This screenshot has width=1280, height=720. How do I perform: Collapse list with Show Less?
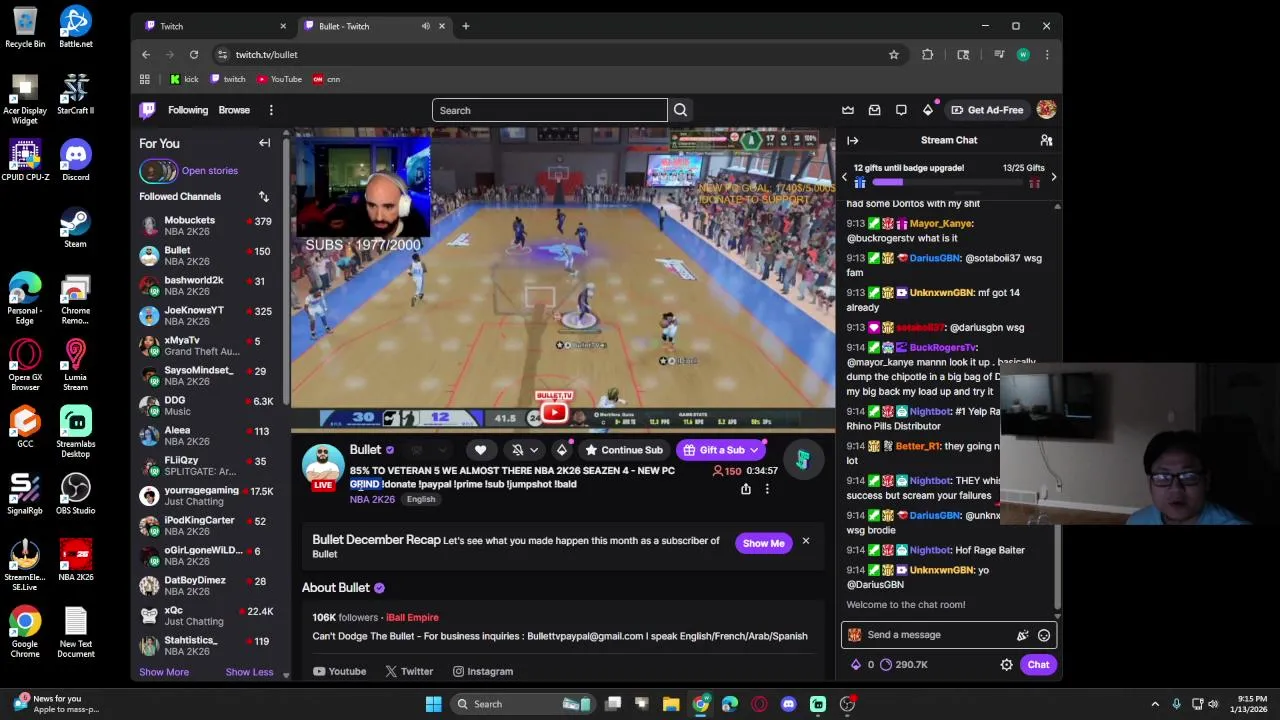[249, 672]
